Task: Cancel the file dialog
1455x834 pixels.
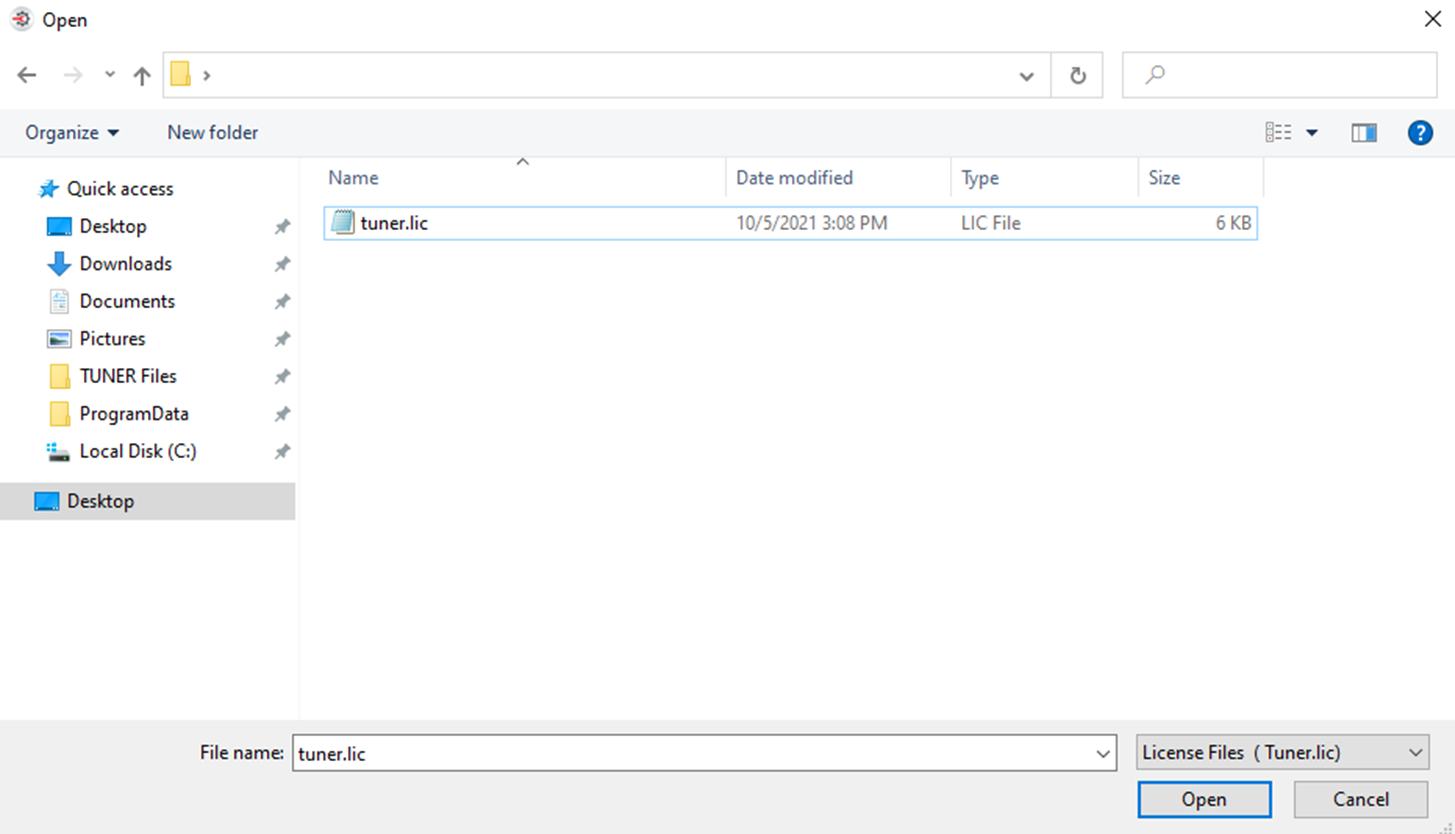Action: (1360, 799)
